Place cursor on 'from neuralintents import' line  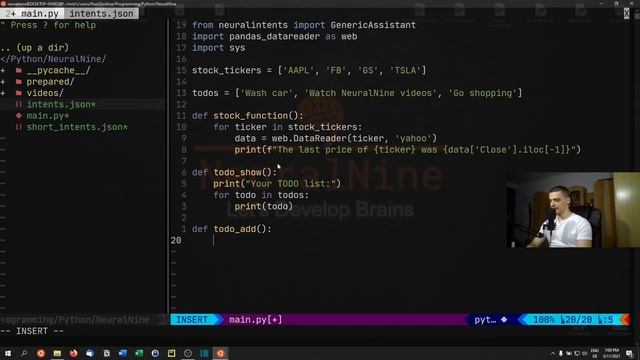coord(304,25)
